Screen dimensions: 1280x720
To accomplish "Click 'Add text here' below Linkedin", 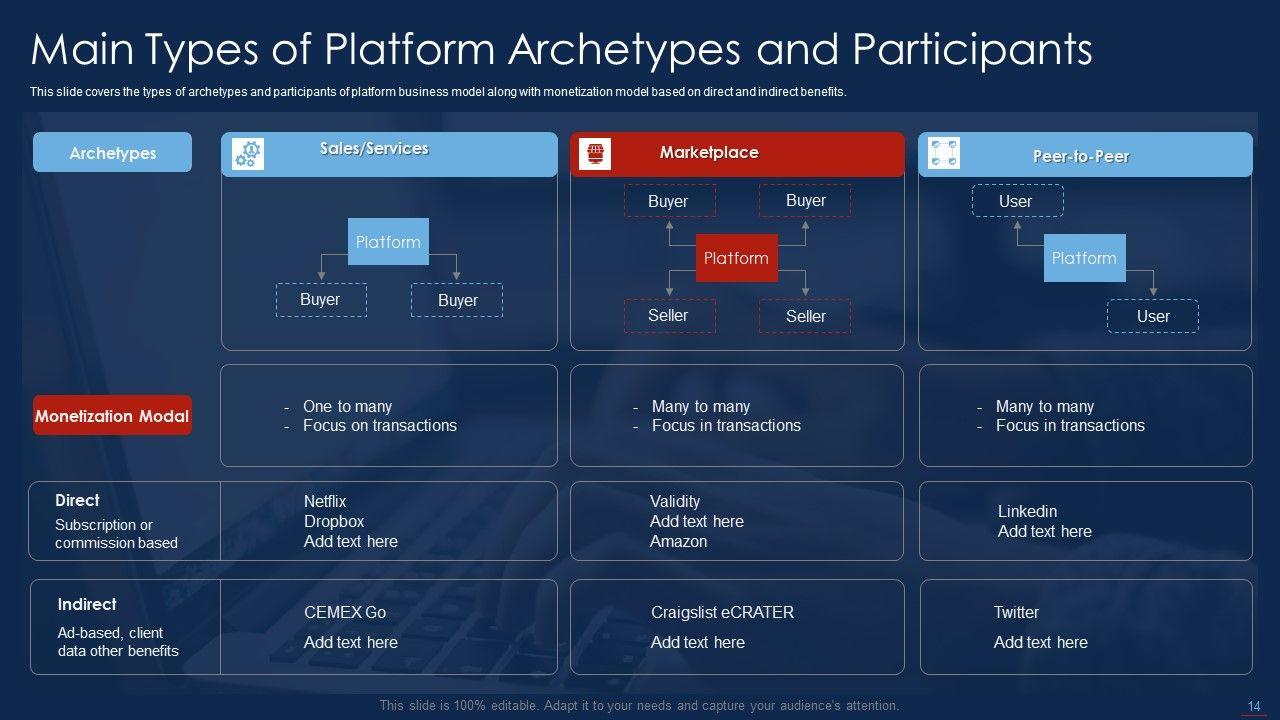I will click(1045, 531).
